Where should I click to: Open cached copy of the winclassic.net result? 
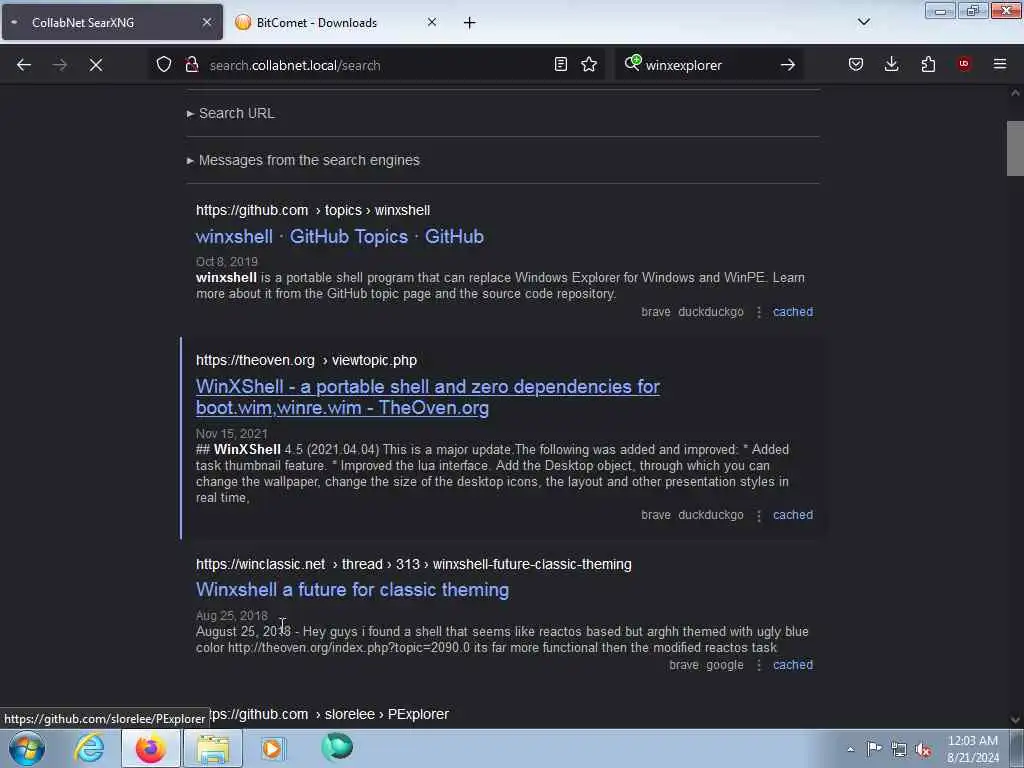[x=793, y=665]
